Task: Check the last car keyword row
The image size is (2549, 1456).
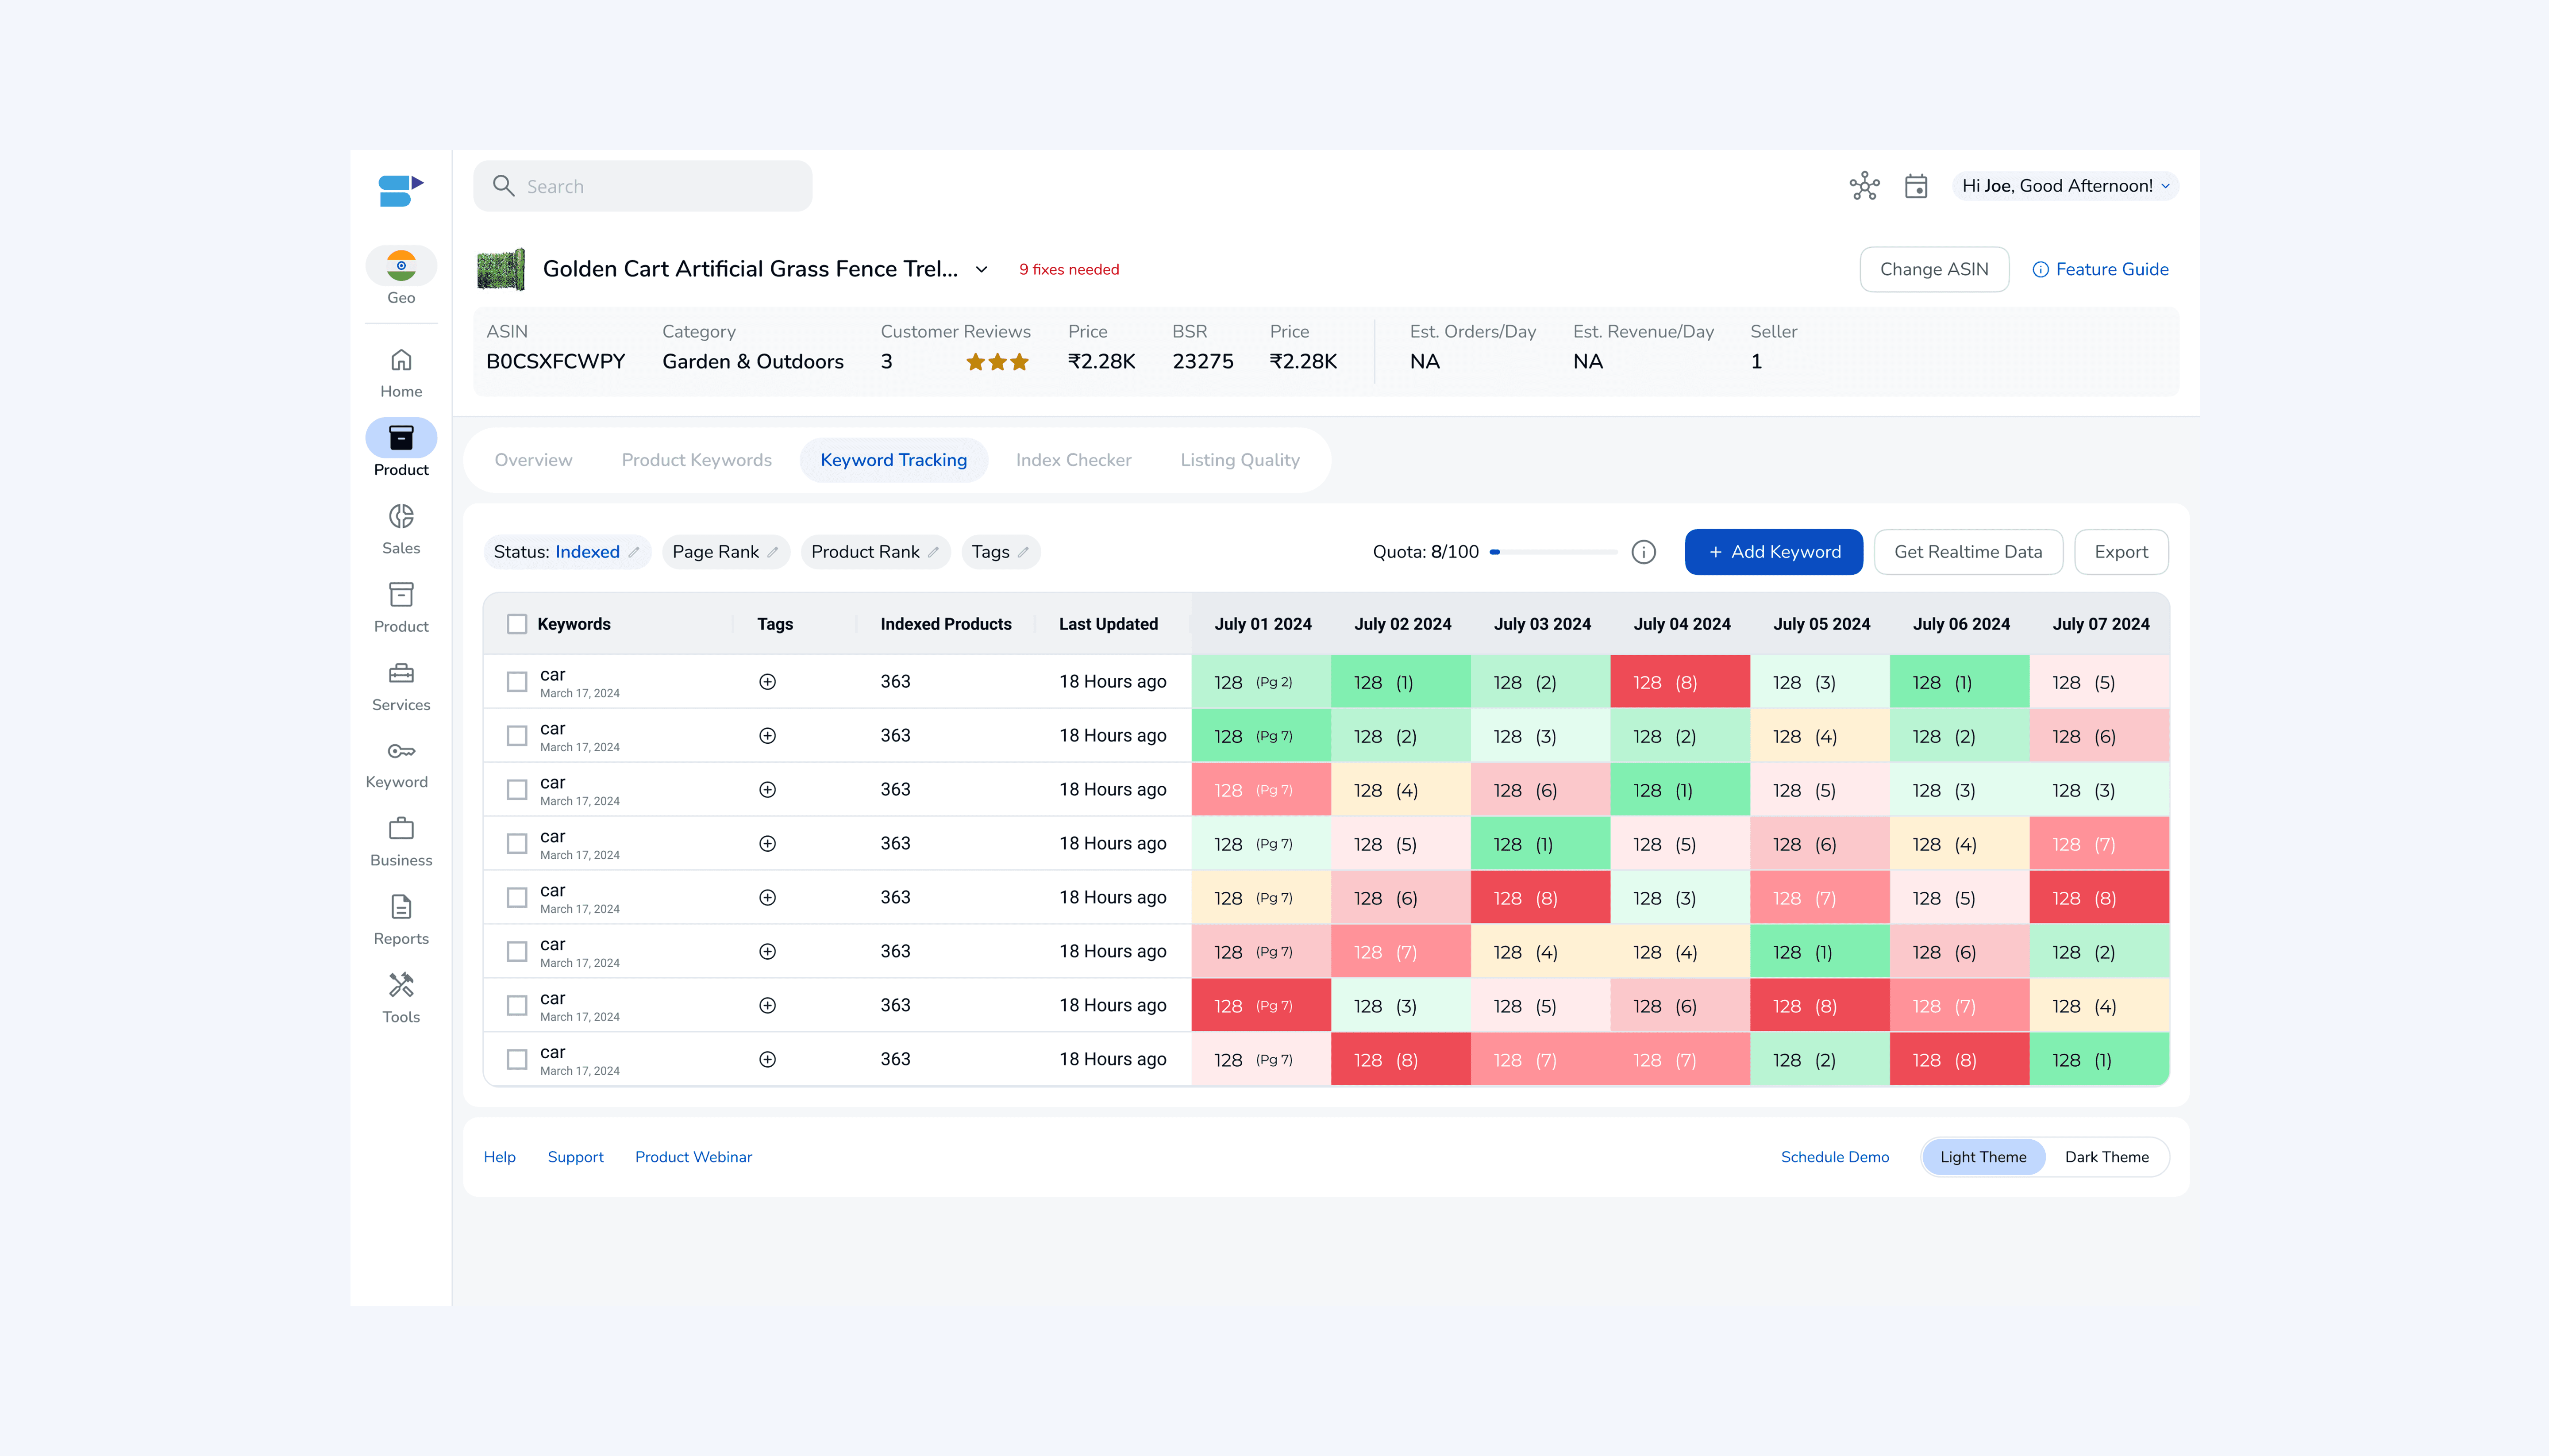Action: click(x=517, y=1059)
